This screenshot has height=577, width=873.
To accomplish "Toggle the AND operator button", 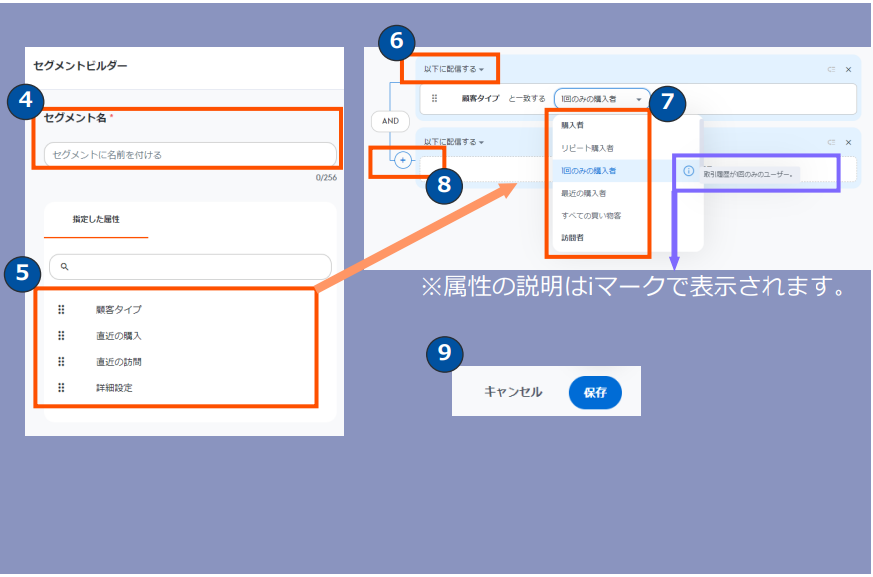I will 390,121.
